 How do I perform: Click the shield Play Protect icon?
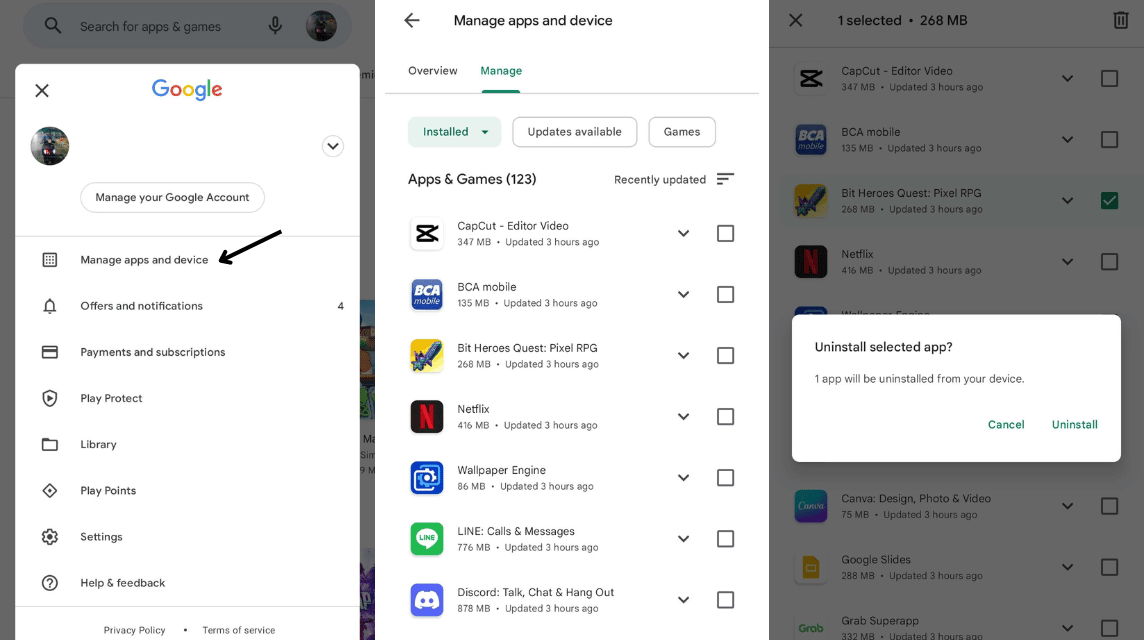click(50, 398)
